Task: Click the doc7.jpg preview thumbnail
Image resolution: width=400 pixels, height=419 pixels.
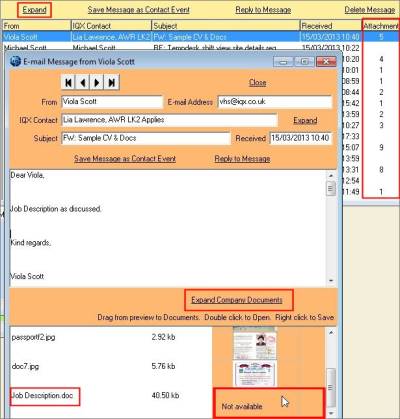Action: point(255,374)
